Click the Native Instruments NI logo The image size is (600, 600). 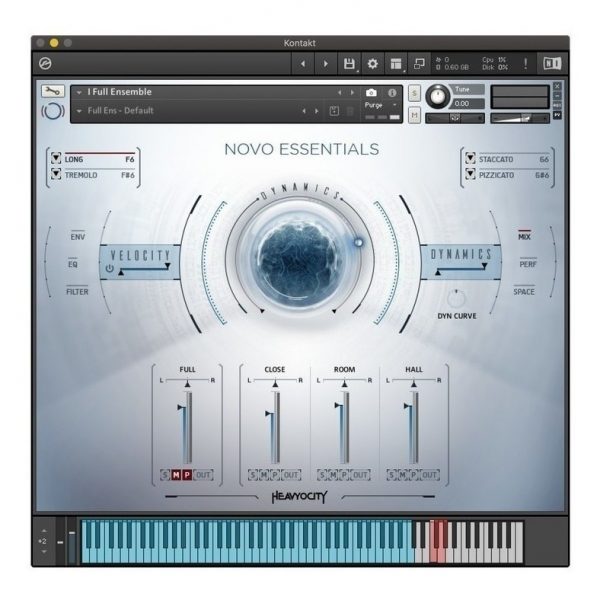tap(552, 64)
